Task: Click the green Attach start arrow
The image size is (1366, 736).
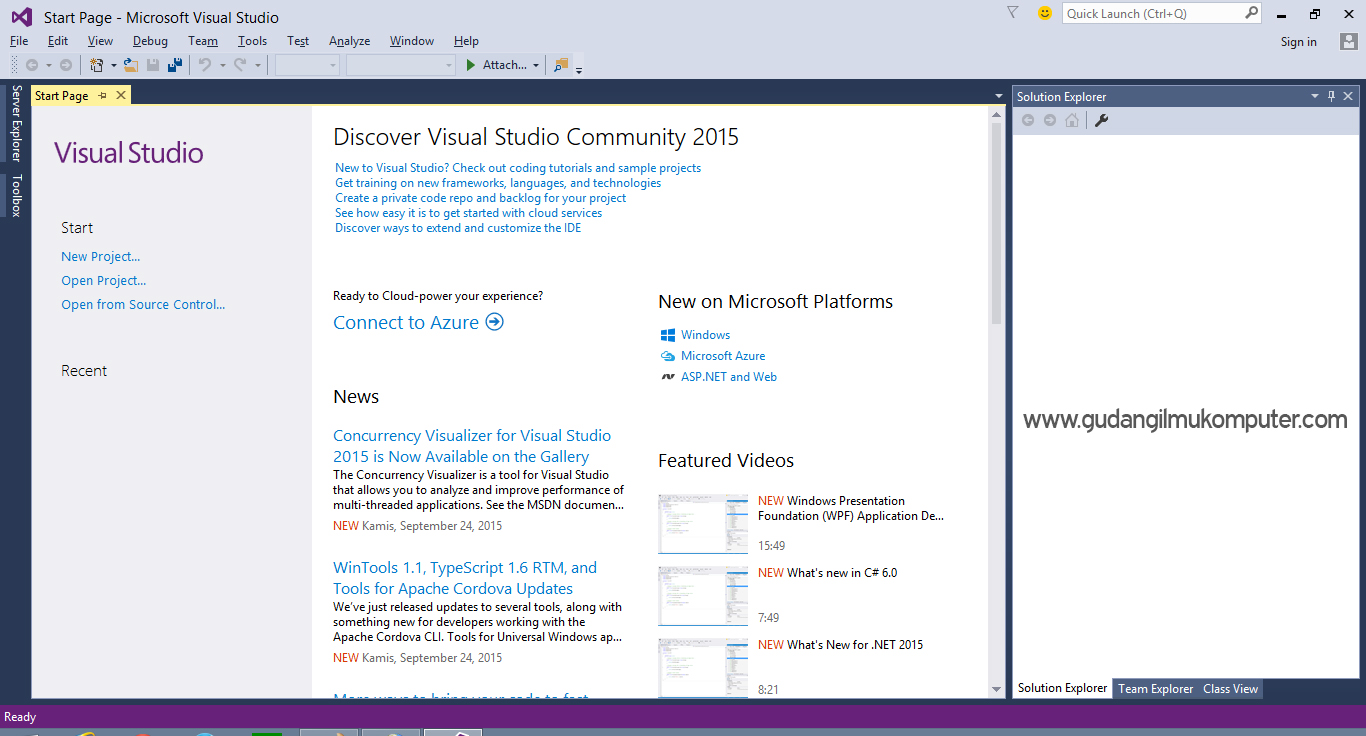Action: pos(471,65)
